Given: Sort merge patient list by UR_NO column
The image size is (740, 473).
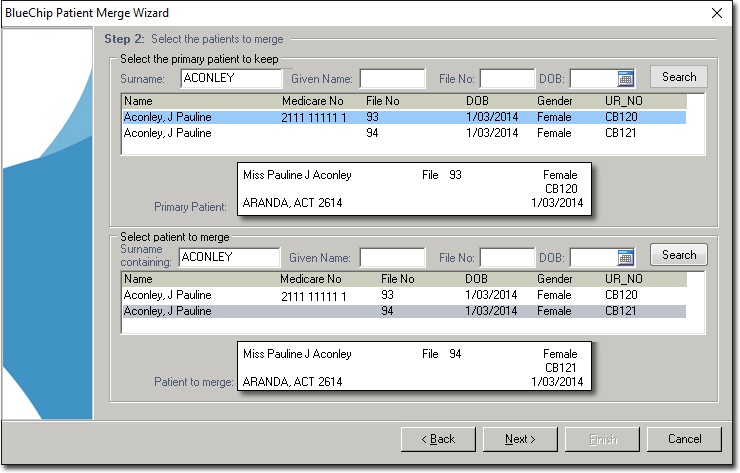Looking at the screenshot, I should [624, 280].
